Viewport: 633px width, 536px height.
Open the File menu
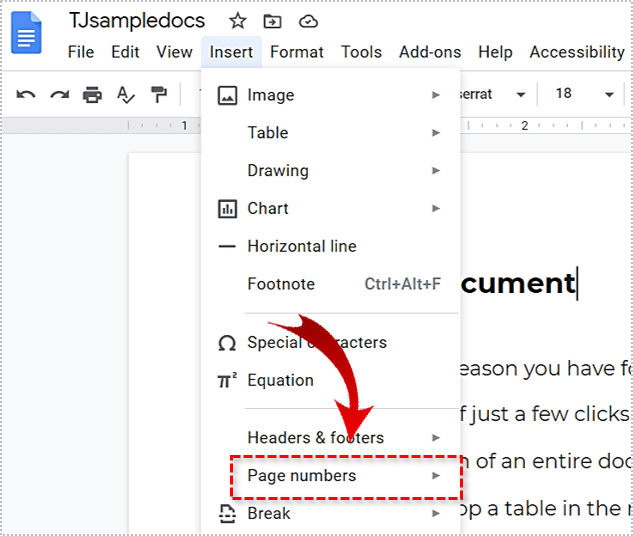pyautogui.click(x=80, y=52)
